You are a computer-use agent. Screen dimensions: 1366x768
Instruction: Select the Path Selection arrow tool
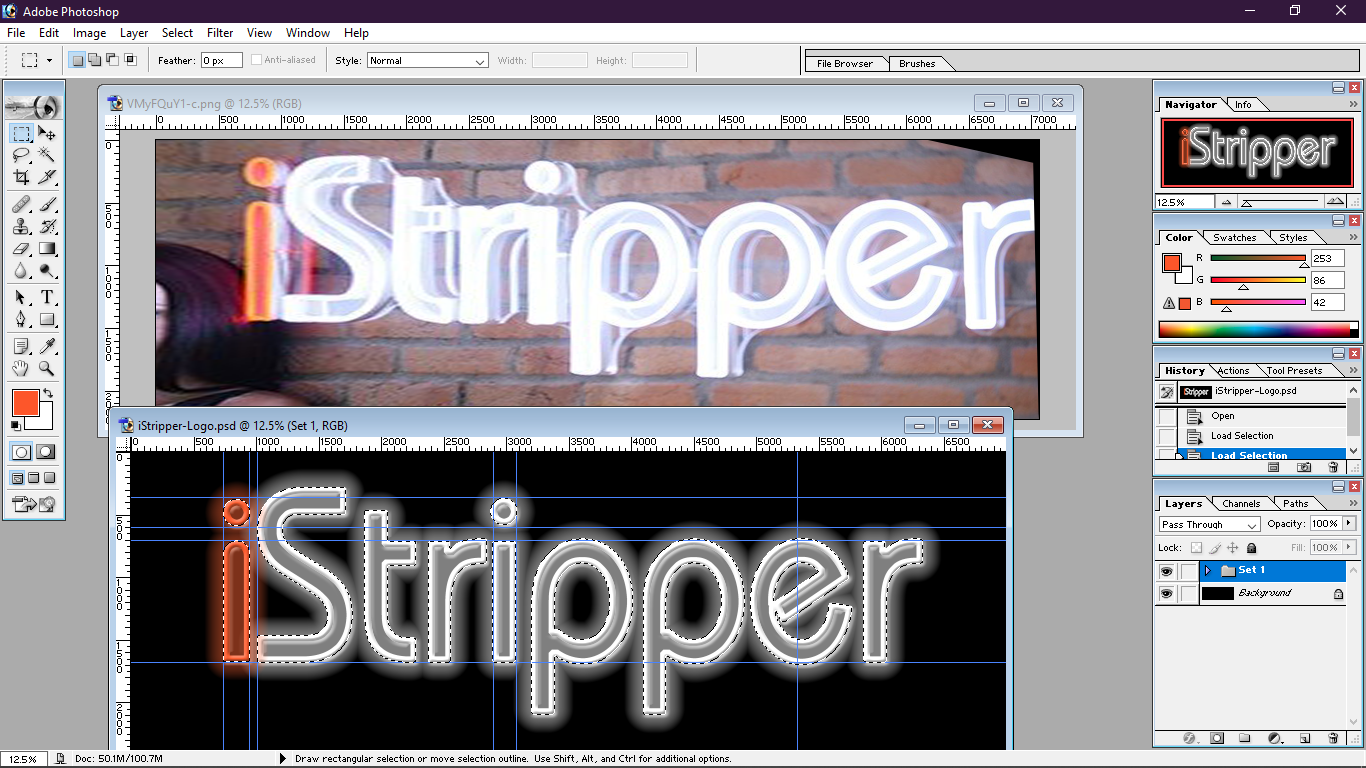[21, 297]
